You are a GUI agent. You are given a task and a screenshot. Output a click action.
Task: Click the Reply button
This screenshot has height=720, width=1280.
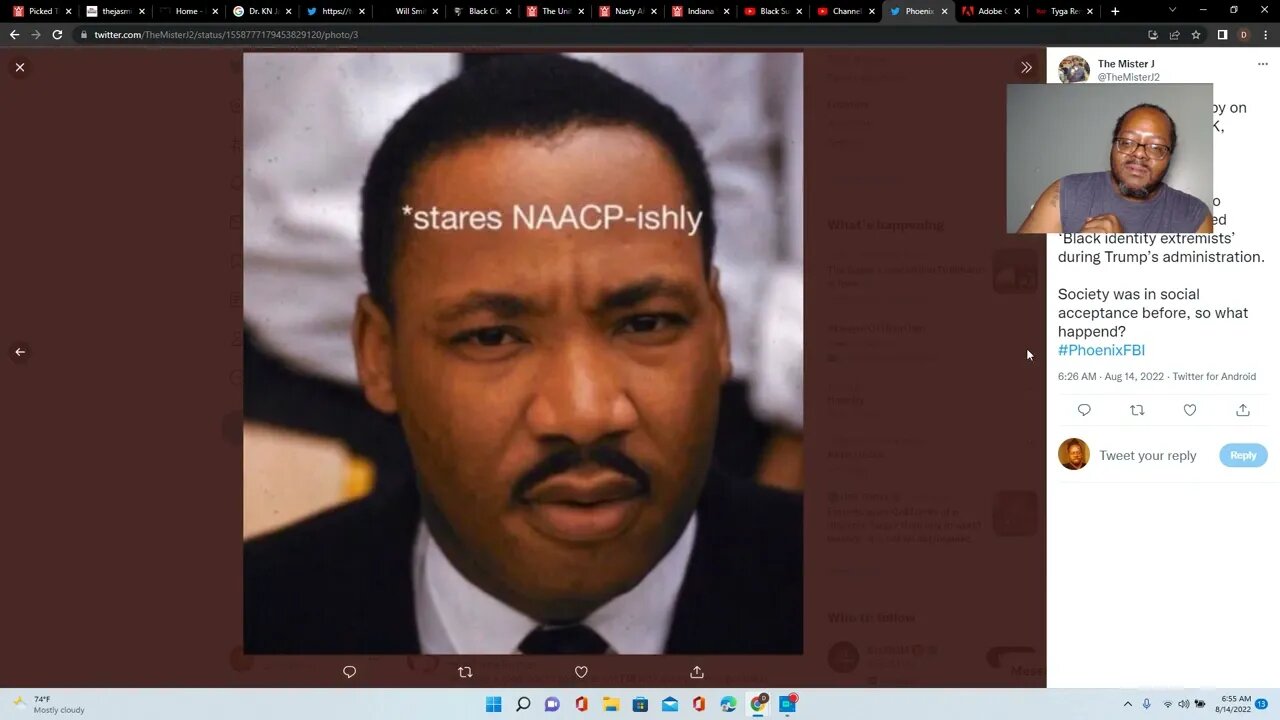(x=1243, y=455)
